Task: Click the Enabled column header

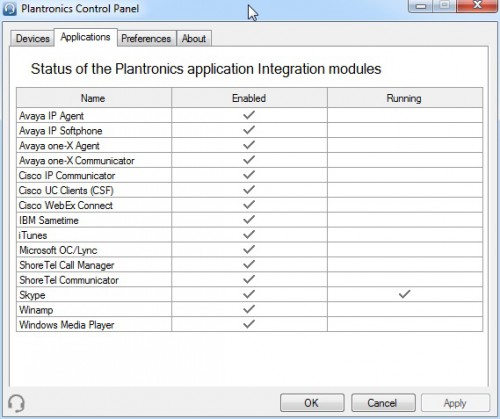Action: [249, 98]
